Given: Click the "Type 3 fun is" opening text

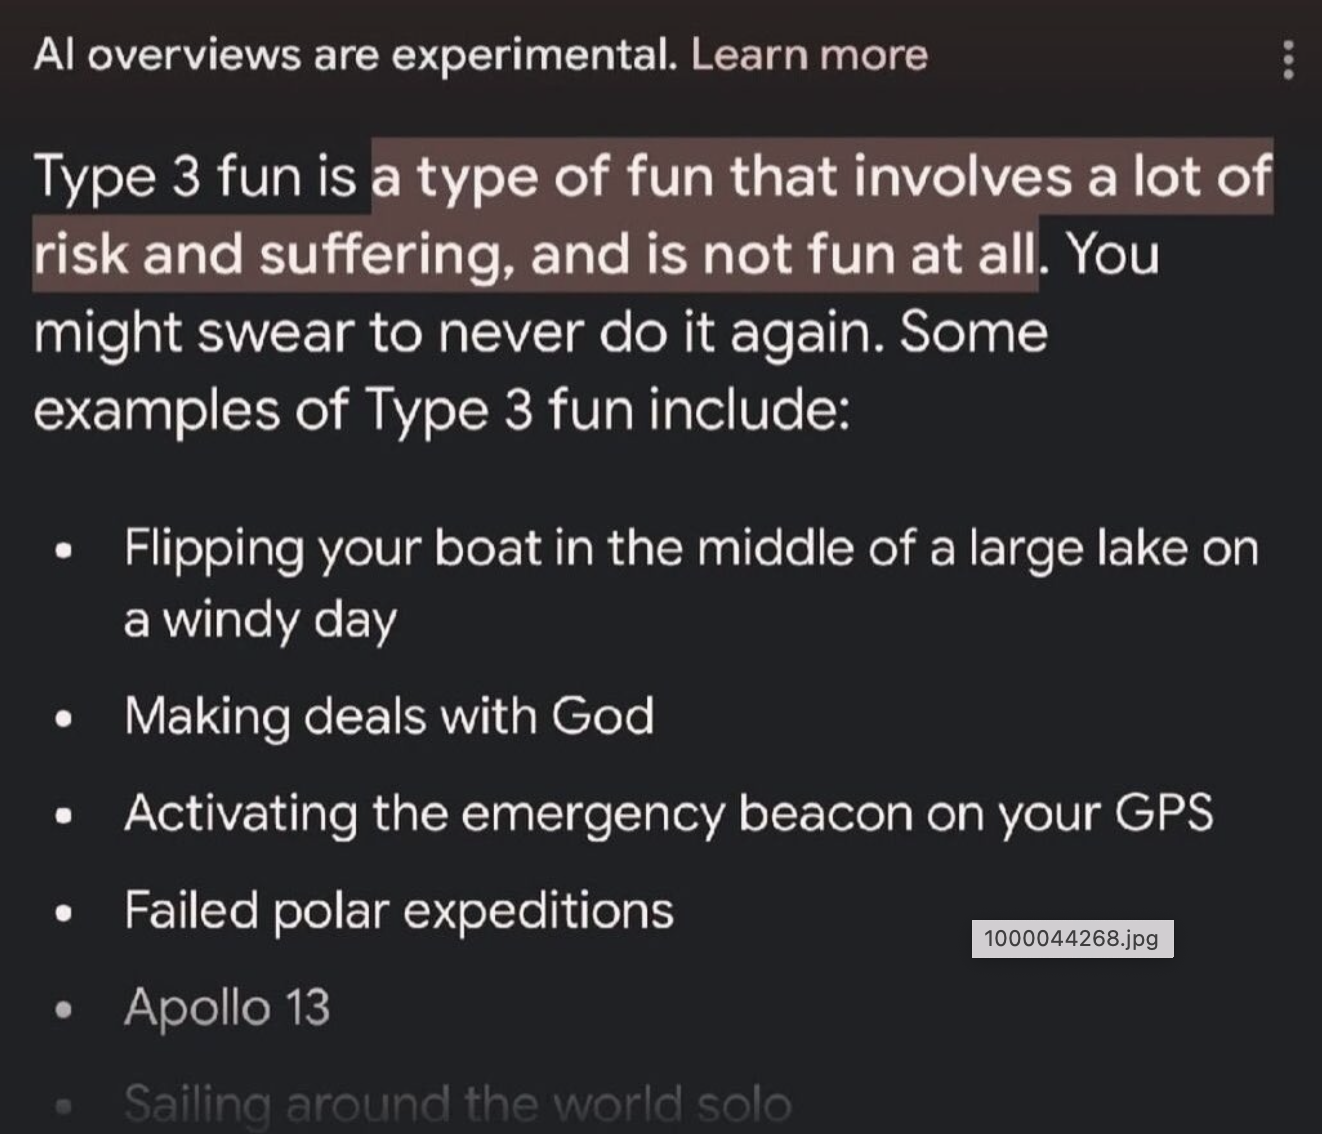Looking at the screenshot, I should 196,178.
